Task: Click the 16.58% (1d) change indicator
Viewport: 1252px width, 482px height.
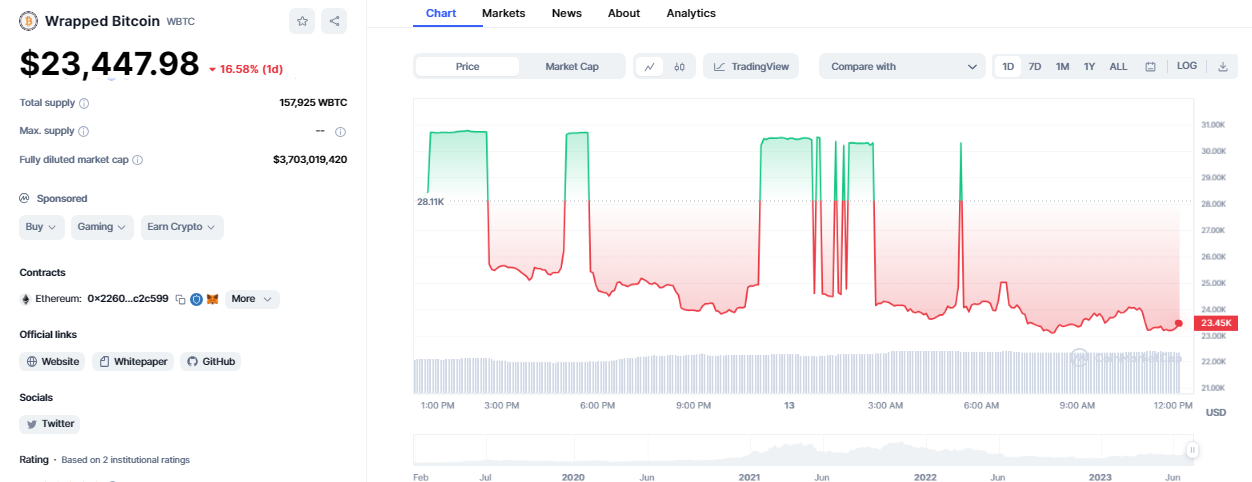Action: (246, 69)
